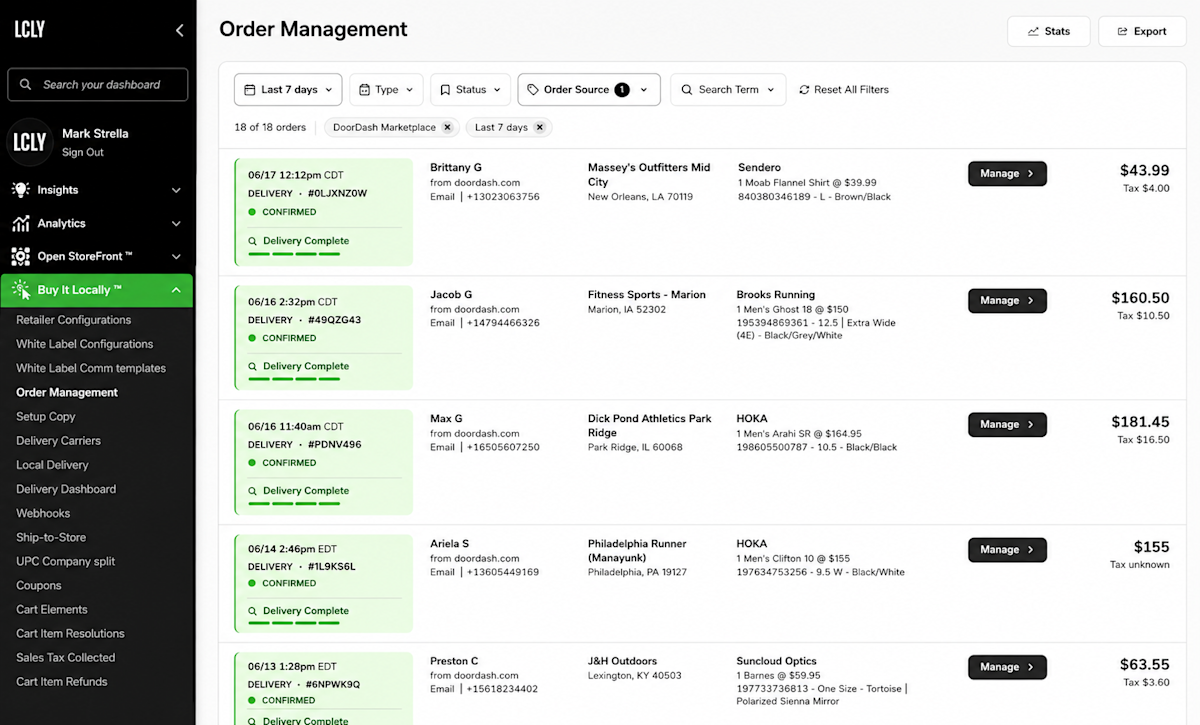Click the Export button

[1142, 32]
